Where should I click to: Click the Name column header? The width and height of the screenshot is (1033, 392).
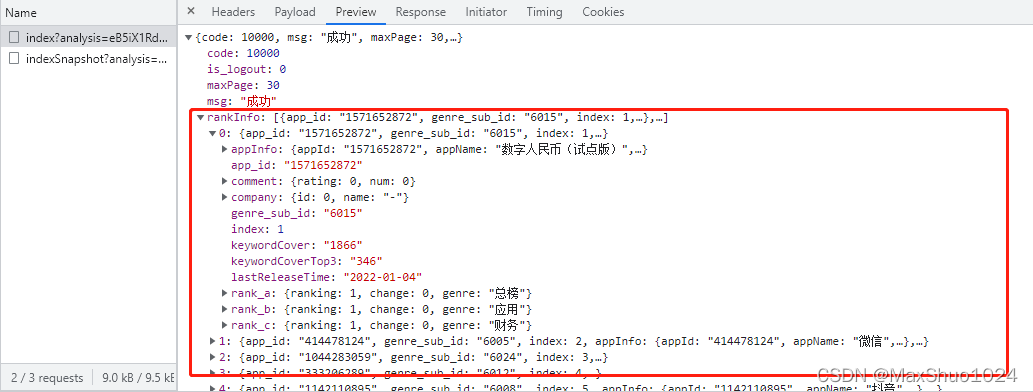[x=88, y=13]
